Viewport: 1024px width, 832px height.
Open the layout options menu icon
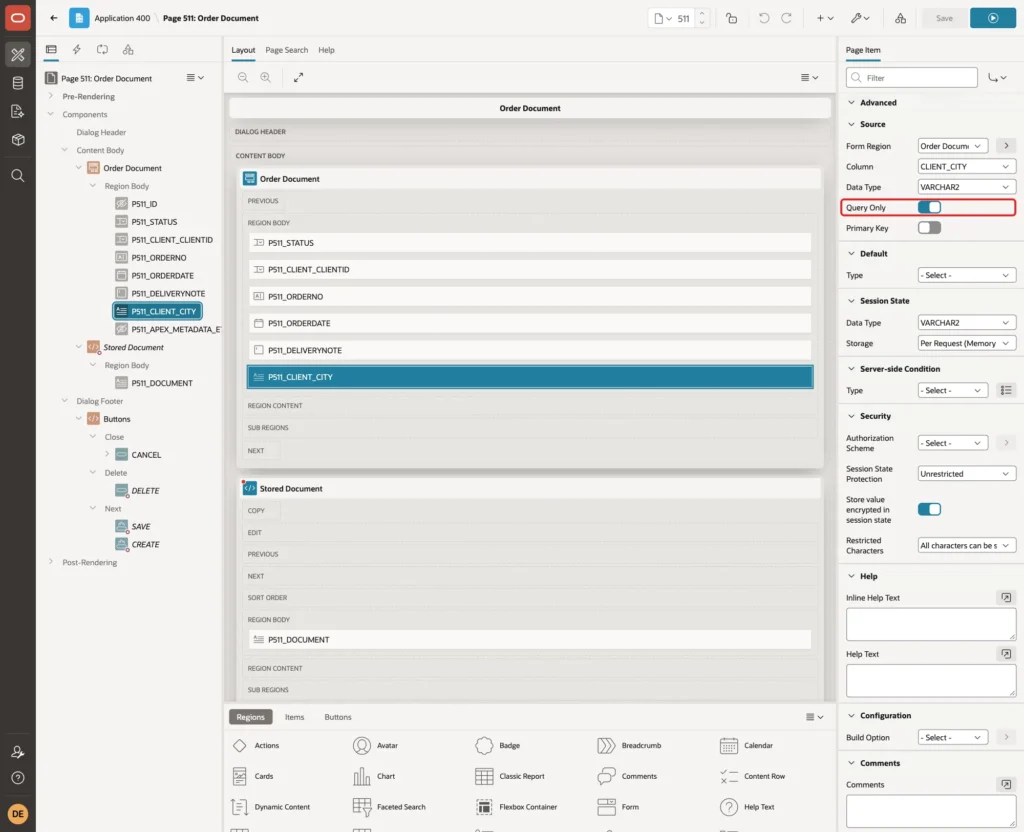coord(809,77)
